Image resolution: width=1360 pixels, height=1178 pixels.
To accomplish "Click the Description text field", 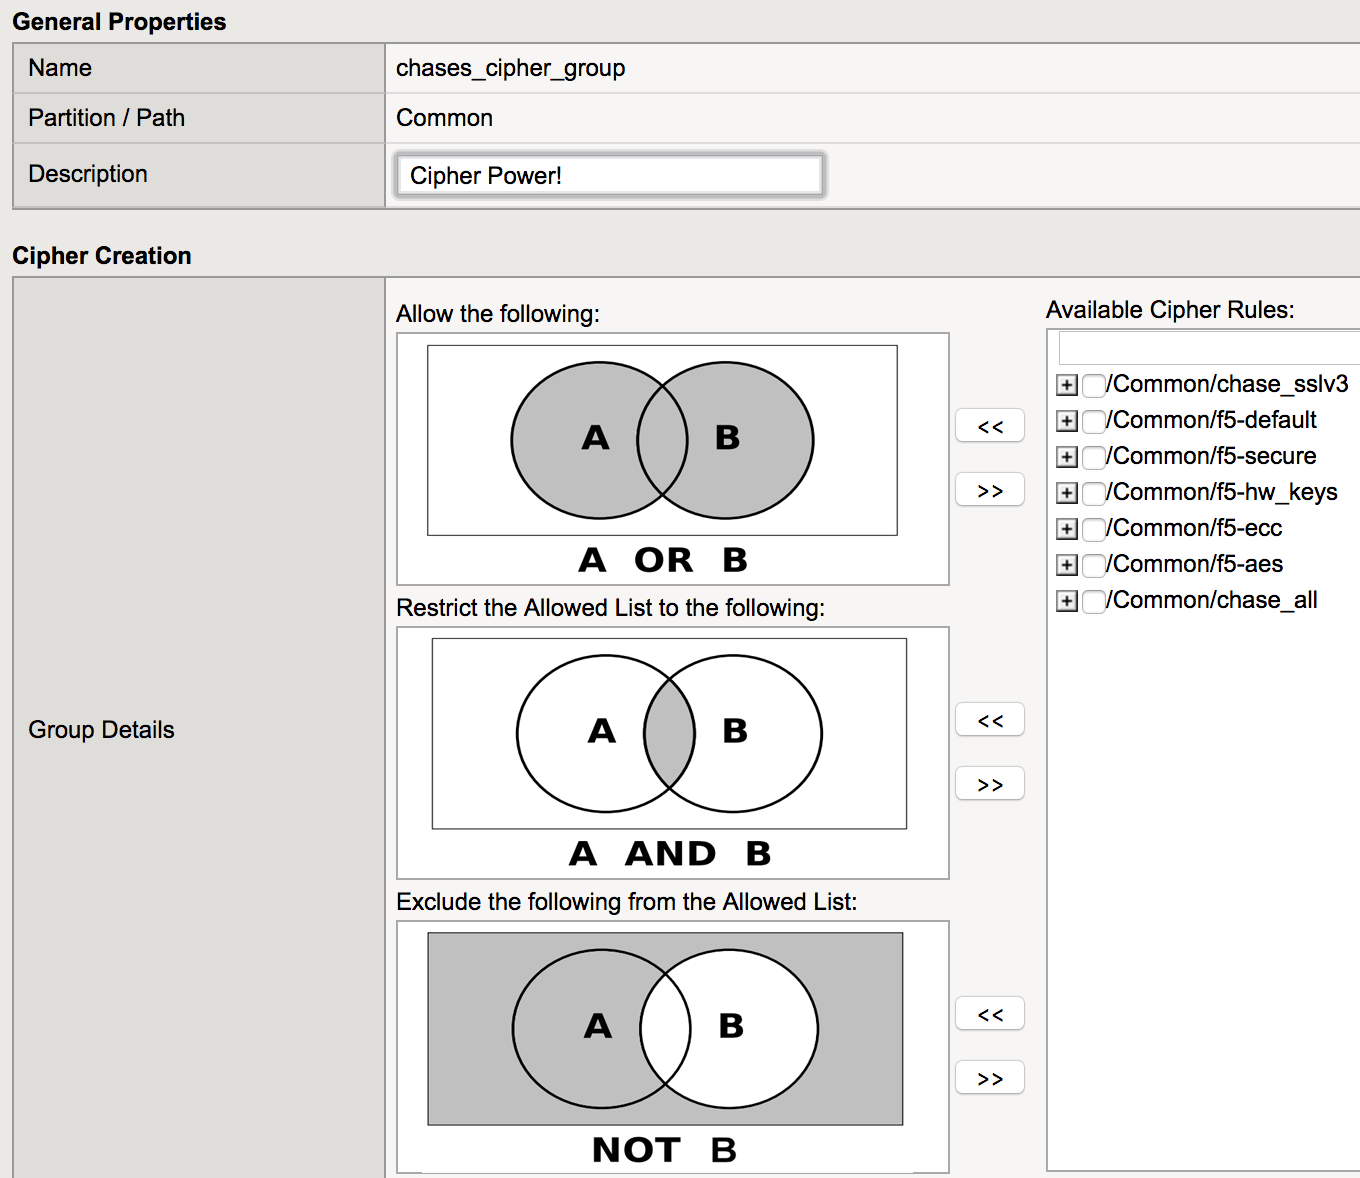I will (x=609, y=175).
